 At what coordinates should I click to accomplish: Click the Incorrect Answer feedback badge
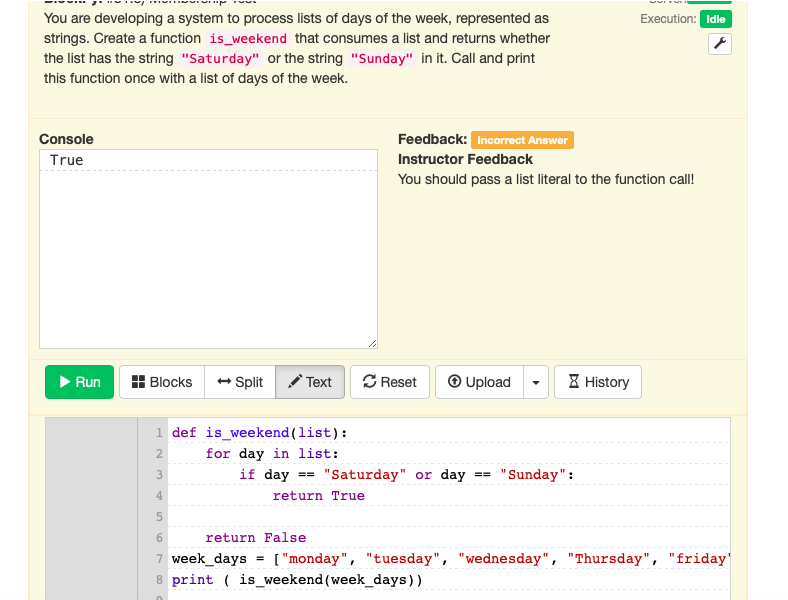point(522,140)
